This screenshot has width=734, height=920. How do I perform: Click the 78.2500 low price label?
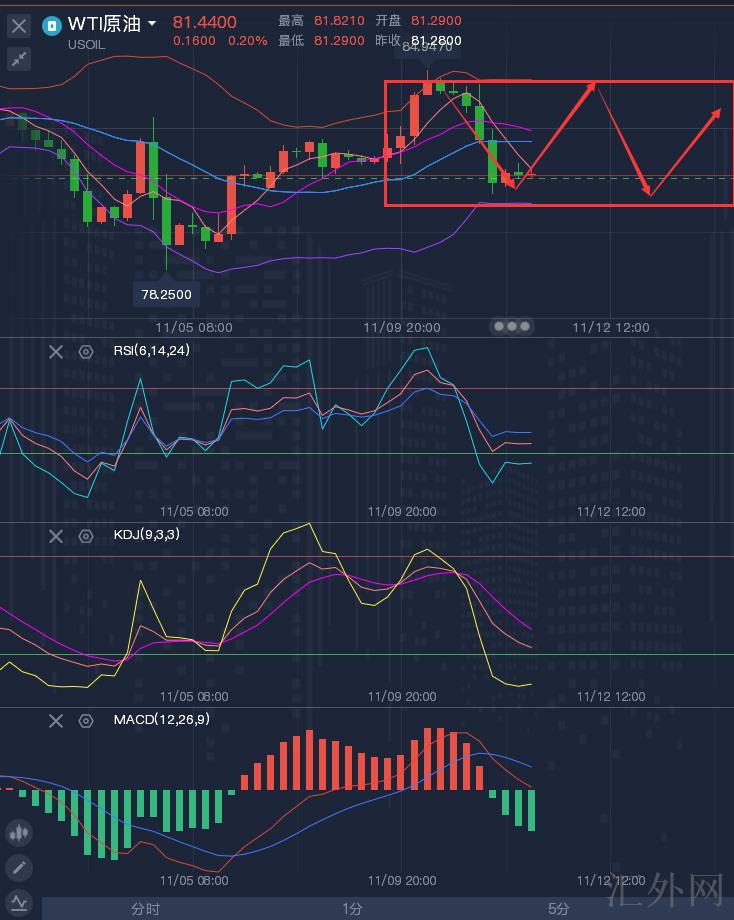click(x=167, y=294)
